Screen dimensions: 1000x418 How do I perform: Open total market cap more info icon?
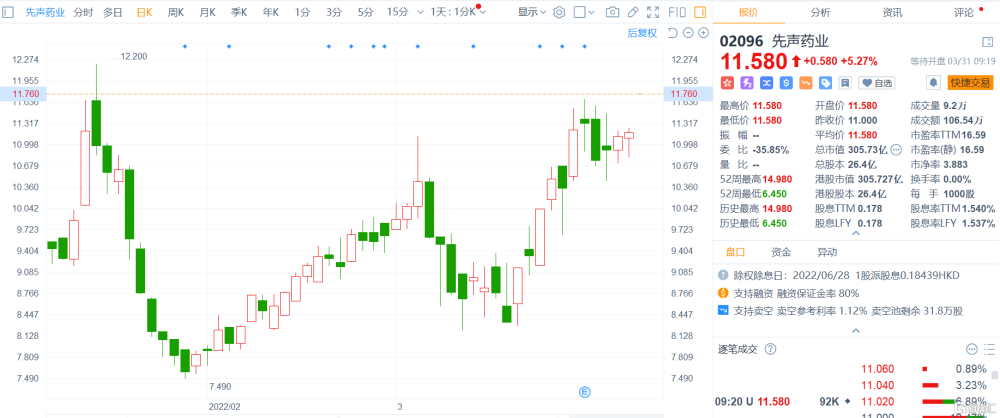[896, 150]
